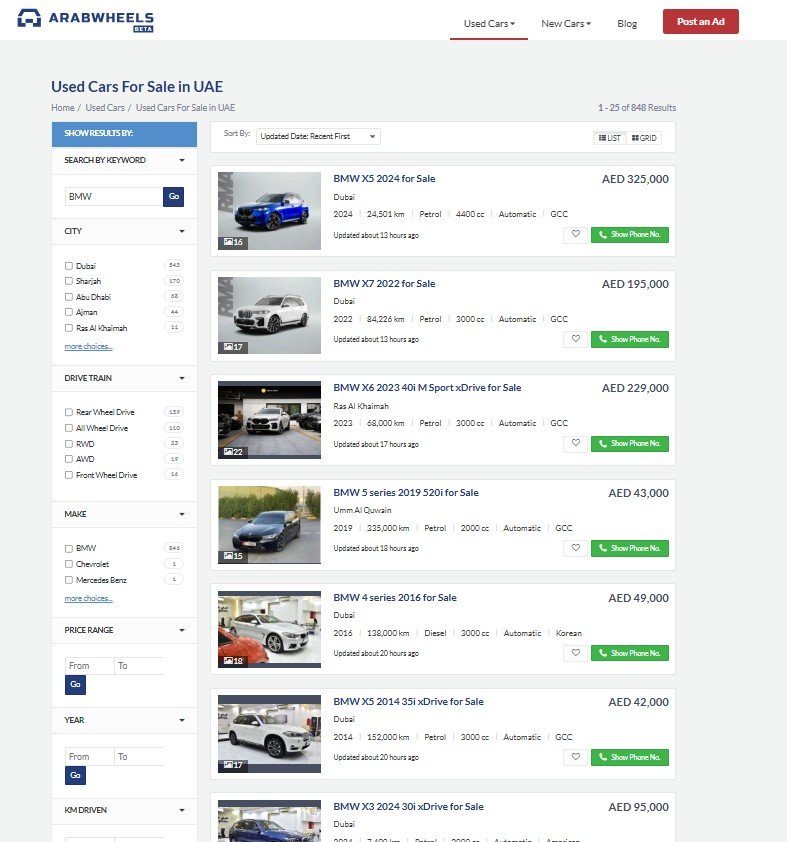Tick the Dubai city checkbox
The width and height of the screenshot is (787, 842).
click(x=69, y=266)
